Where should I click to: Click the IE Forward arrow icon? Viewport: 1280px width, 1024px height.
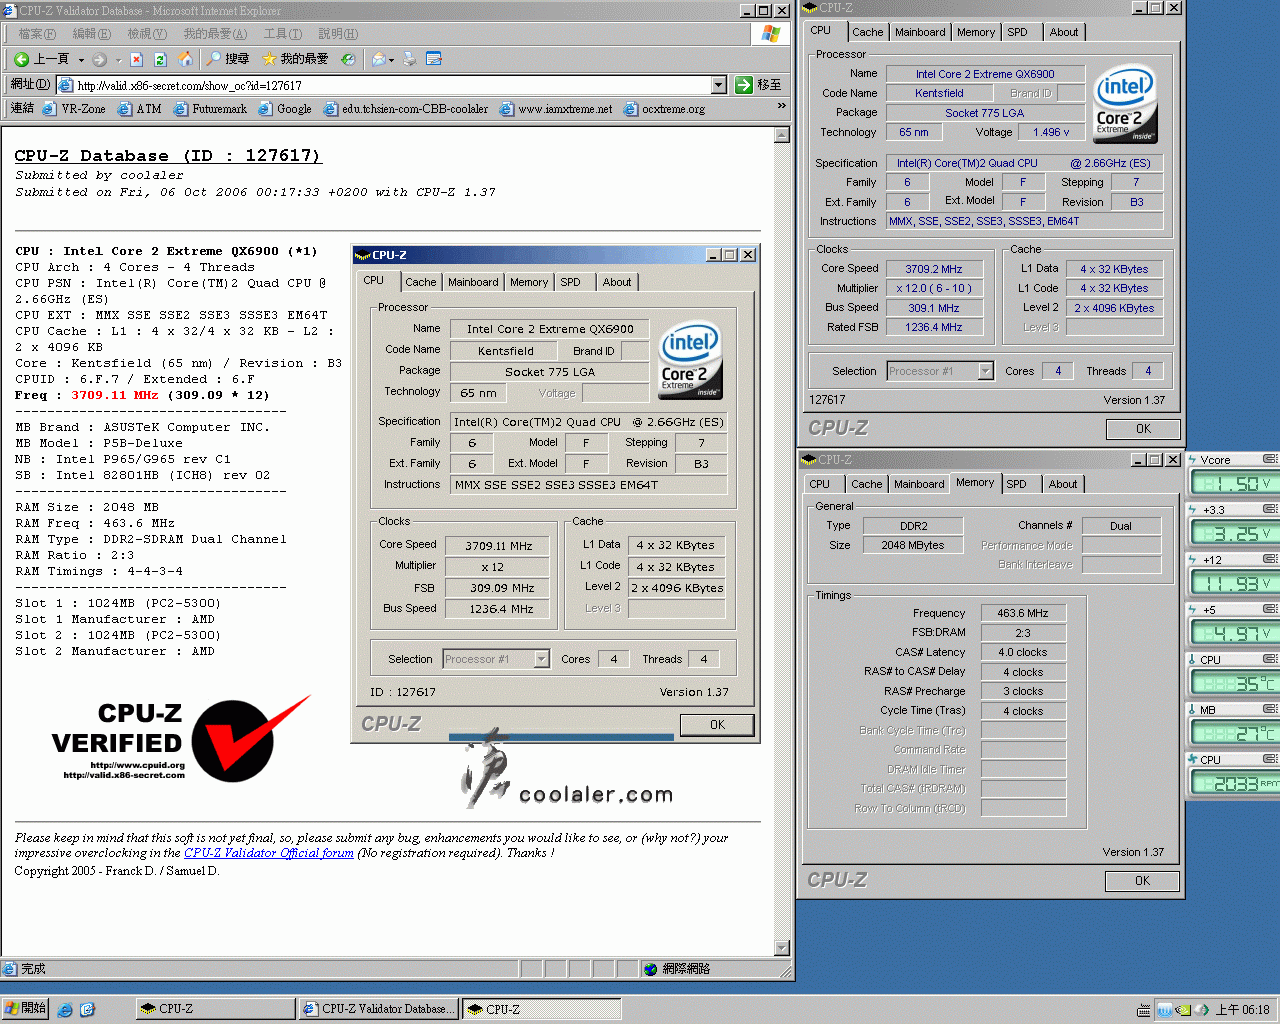(x=99, y=59)
